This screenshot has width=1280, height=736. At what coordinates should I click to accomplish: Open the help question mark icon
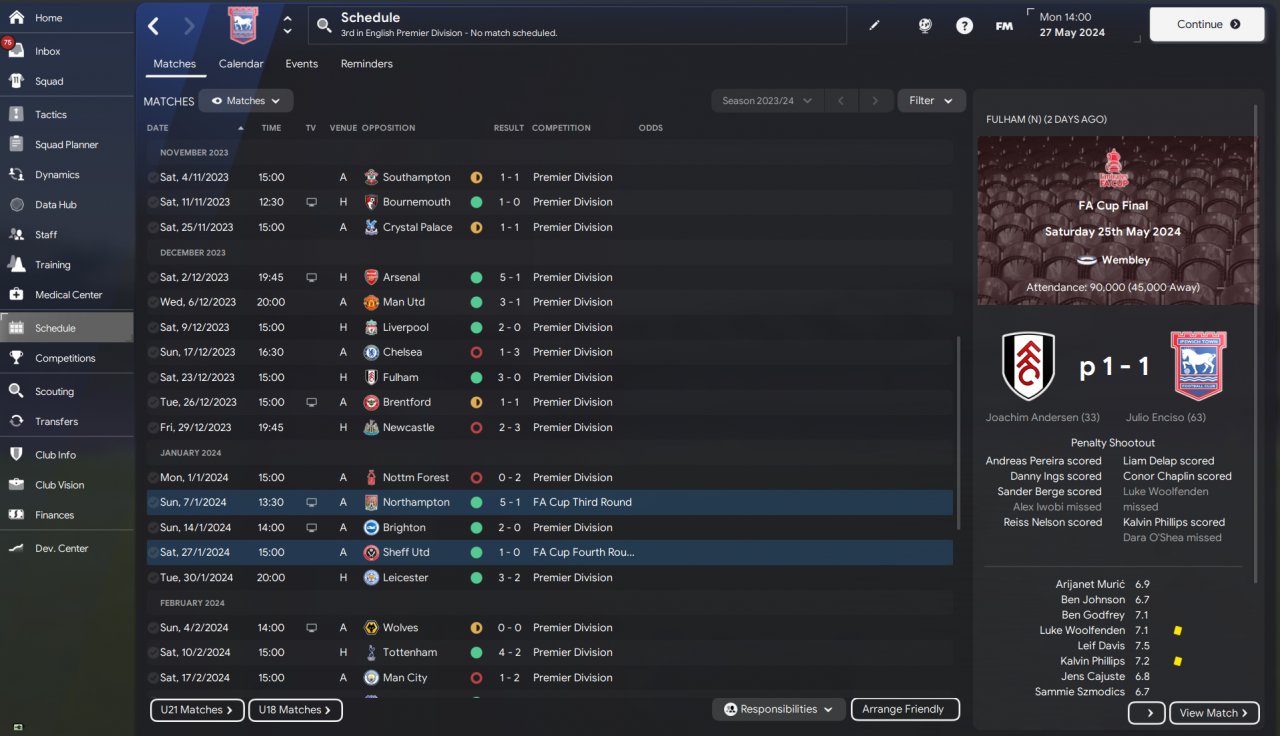(964, 26)
